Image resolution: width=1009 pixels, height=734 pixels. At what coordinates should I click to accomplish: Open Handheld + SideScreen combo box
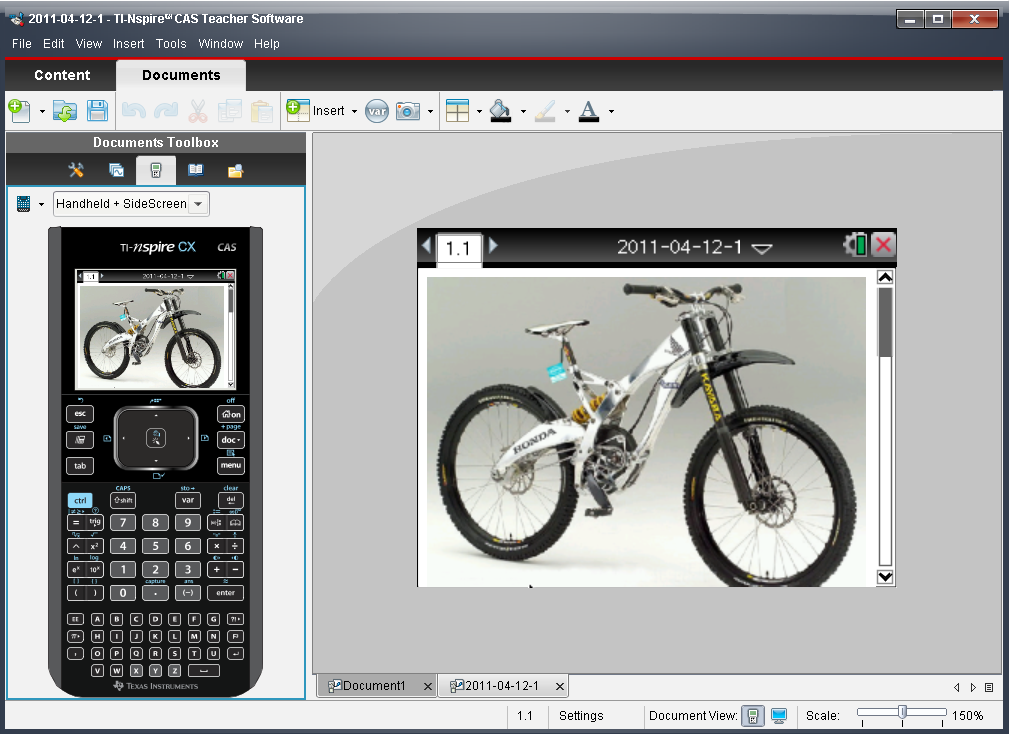pyautogui.click(x=131, y=204)
